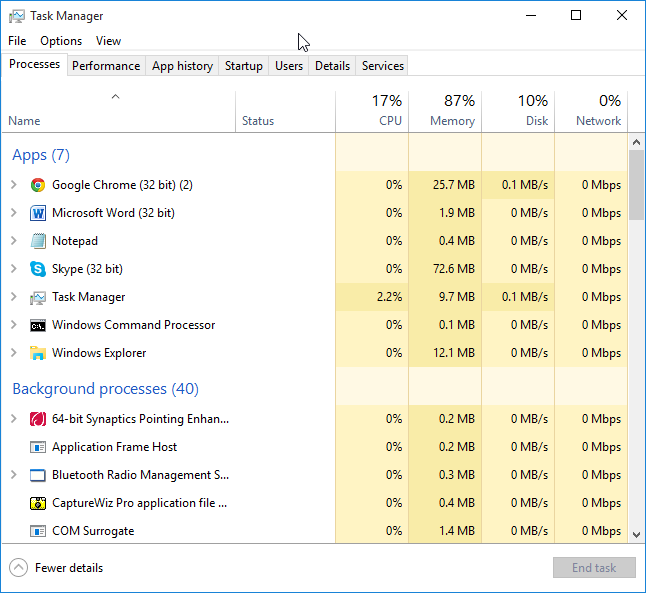Click the CaptureWiz Pro camera icon
The height and width of the screenshot is (593, 646).
[37, 503]
